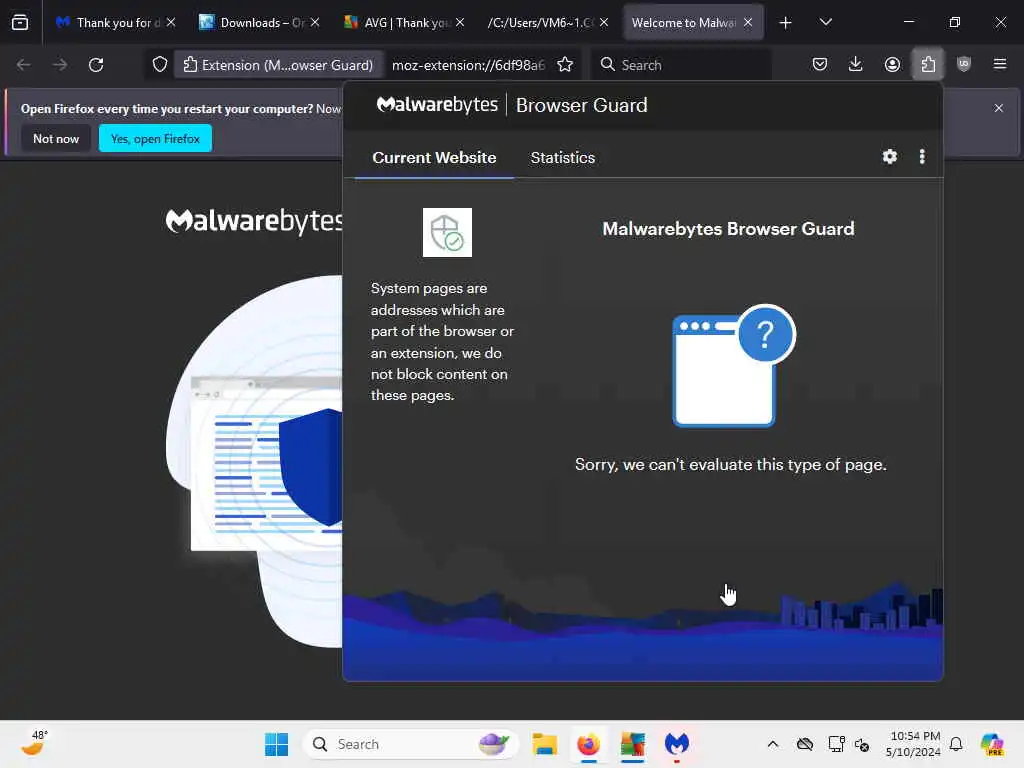Open the three-dot more options menu
Image resolution: width=1024 pixels, height=768 pixels.
pos(922,157)
